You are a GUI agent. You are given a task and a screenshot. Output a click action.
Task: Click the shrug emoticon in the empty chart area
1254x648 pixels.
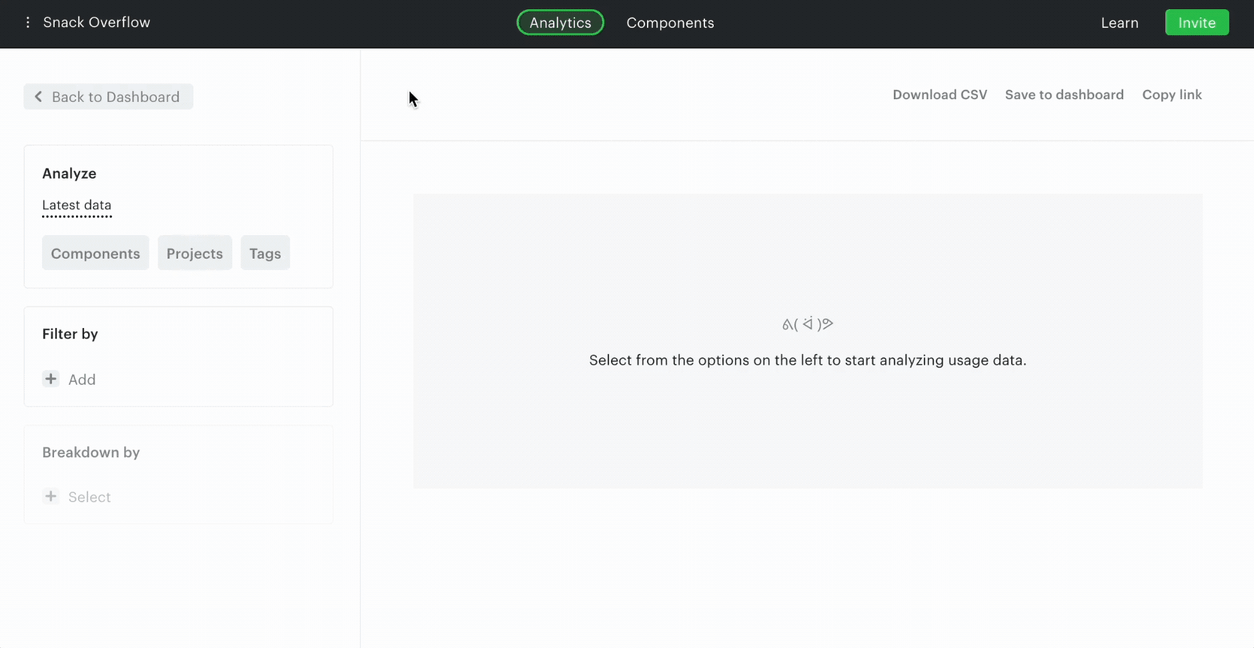807,323
